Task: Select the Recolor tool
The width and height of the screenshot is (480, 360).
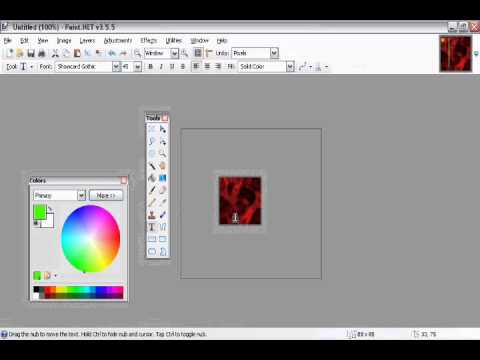Action: coord(163,215)
